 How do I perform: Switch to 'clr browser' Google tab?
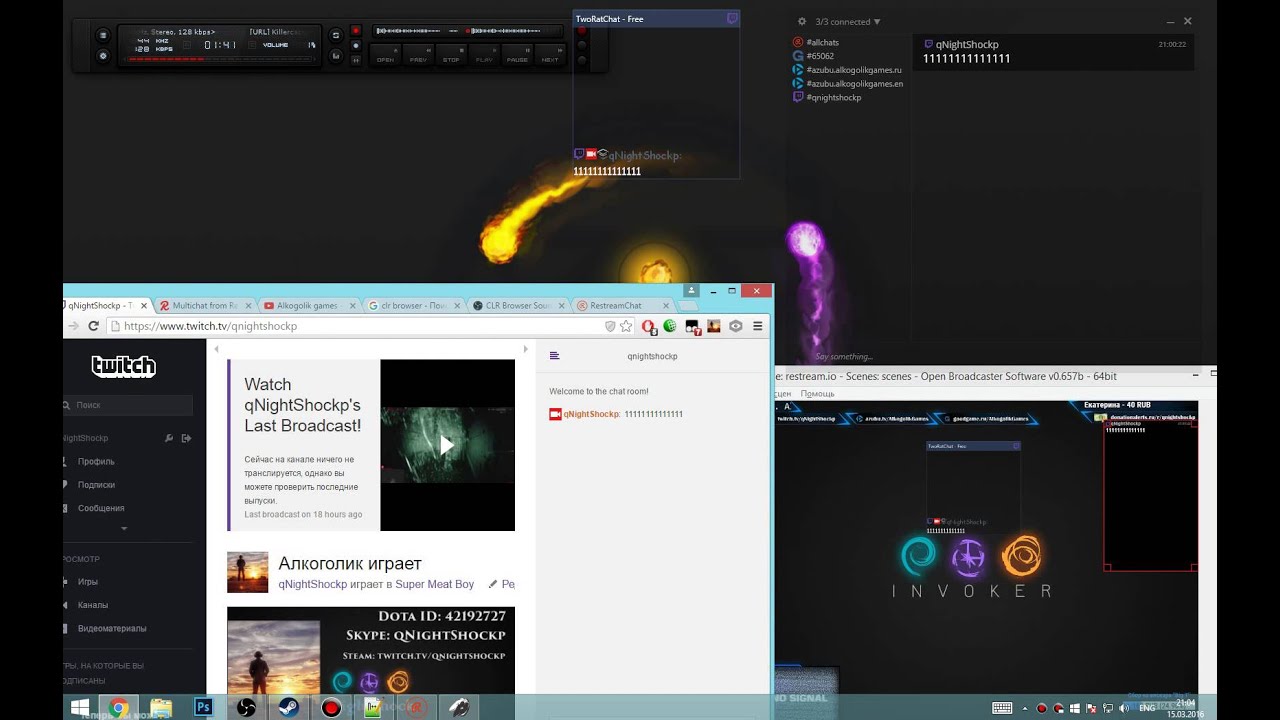pos(412,305)
